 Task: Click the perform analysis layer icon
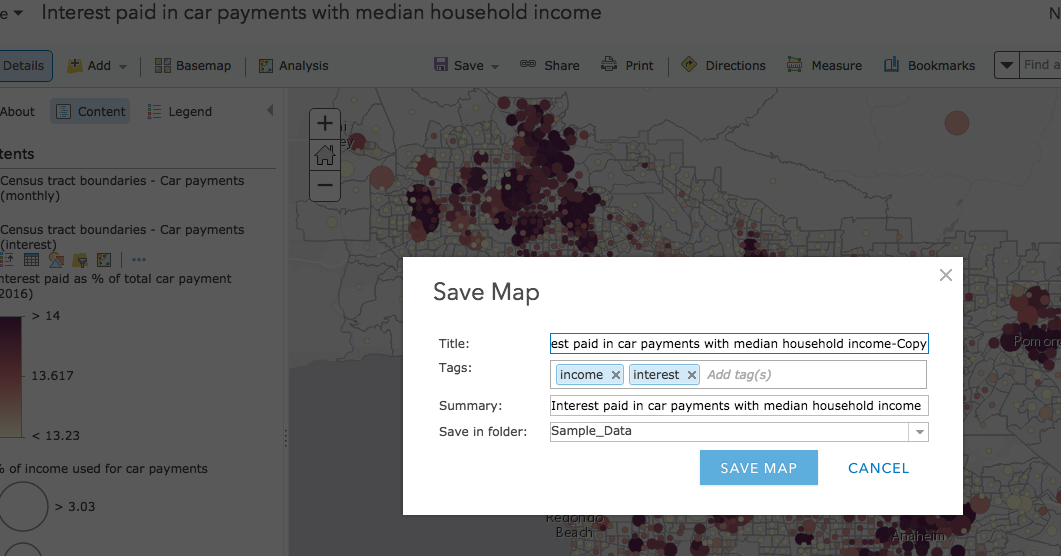pos(104,260)
